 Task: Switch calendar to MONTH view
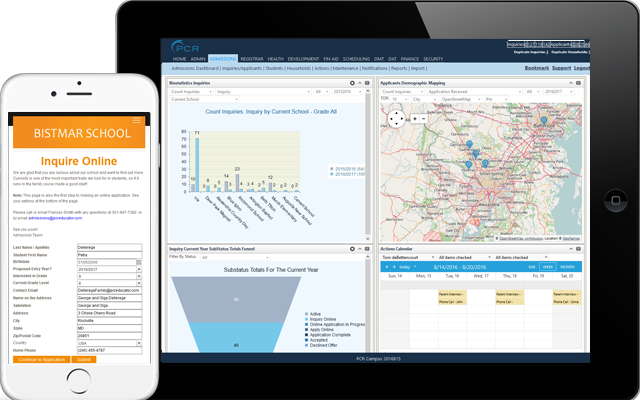tap(567, 267)
